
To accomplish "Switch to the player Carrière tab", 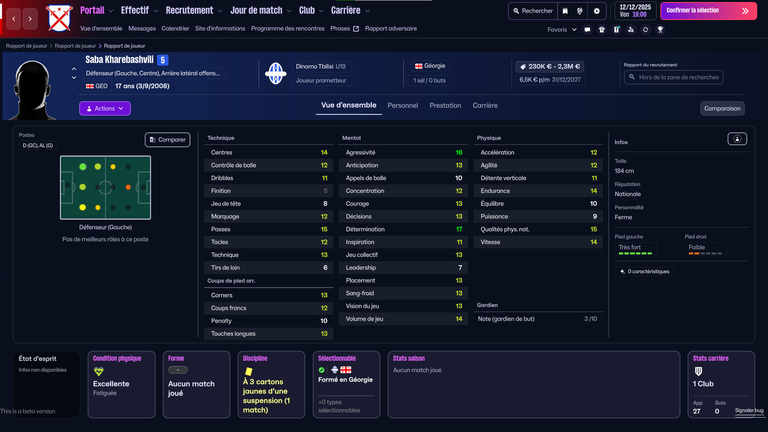I will [x=485, y=105].
